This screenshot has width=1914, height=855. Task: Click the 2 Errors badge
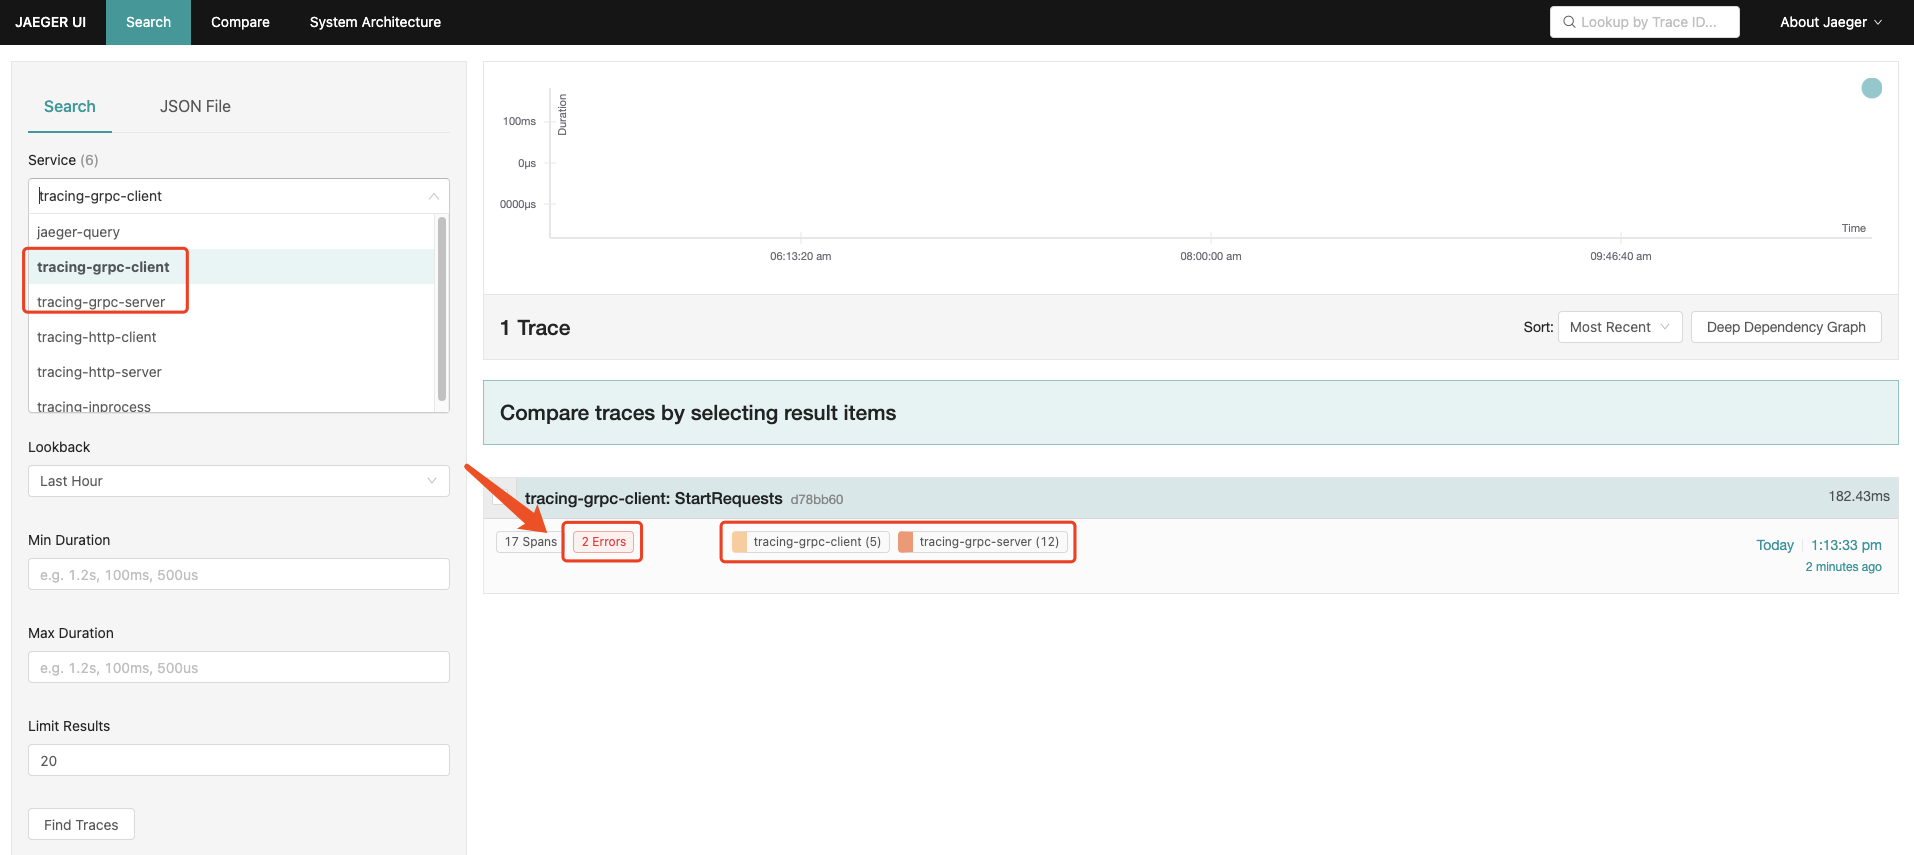(603, 542)
